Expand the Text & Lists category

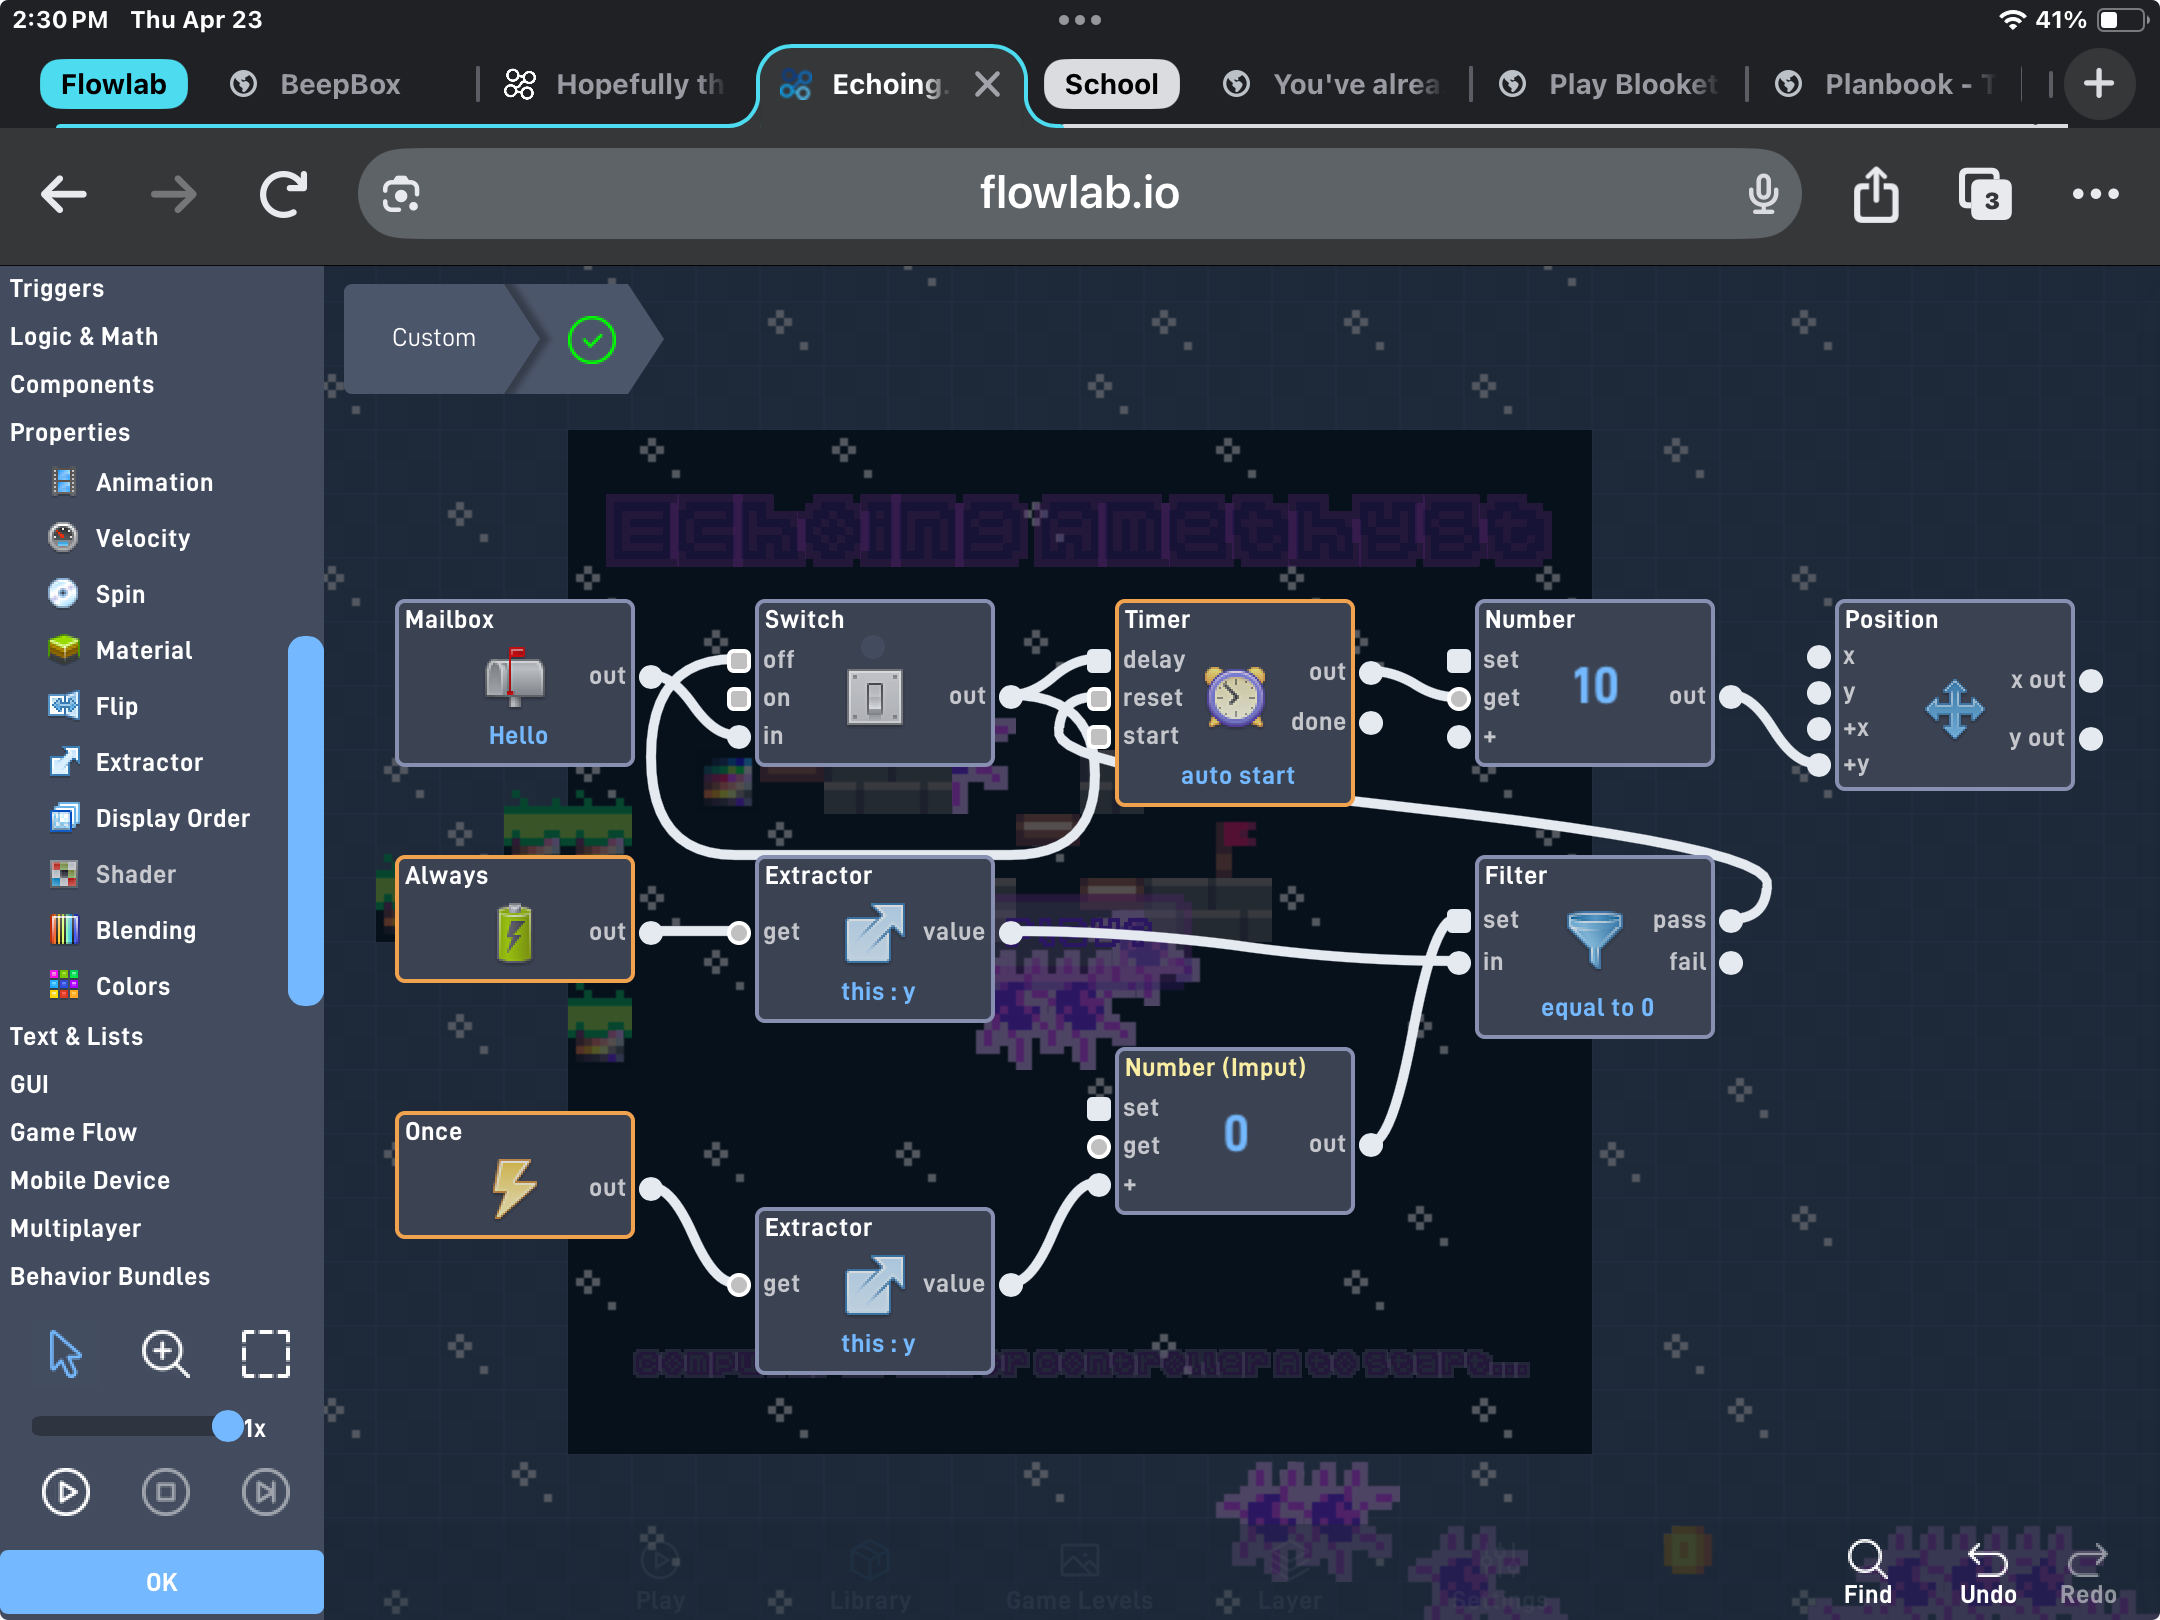[76, 1036]
